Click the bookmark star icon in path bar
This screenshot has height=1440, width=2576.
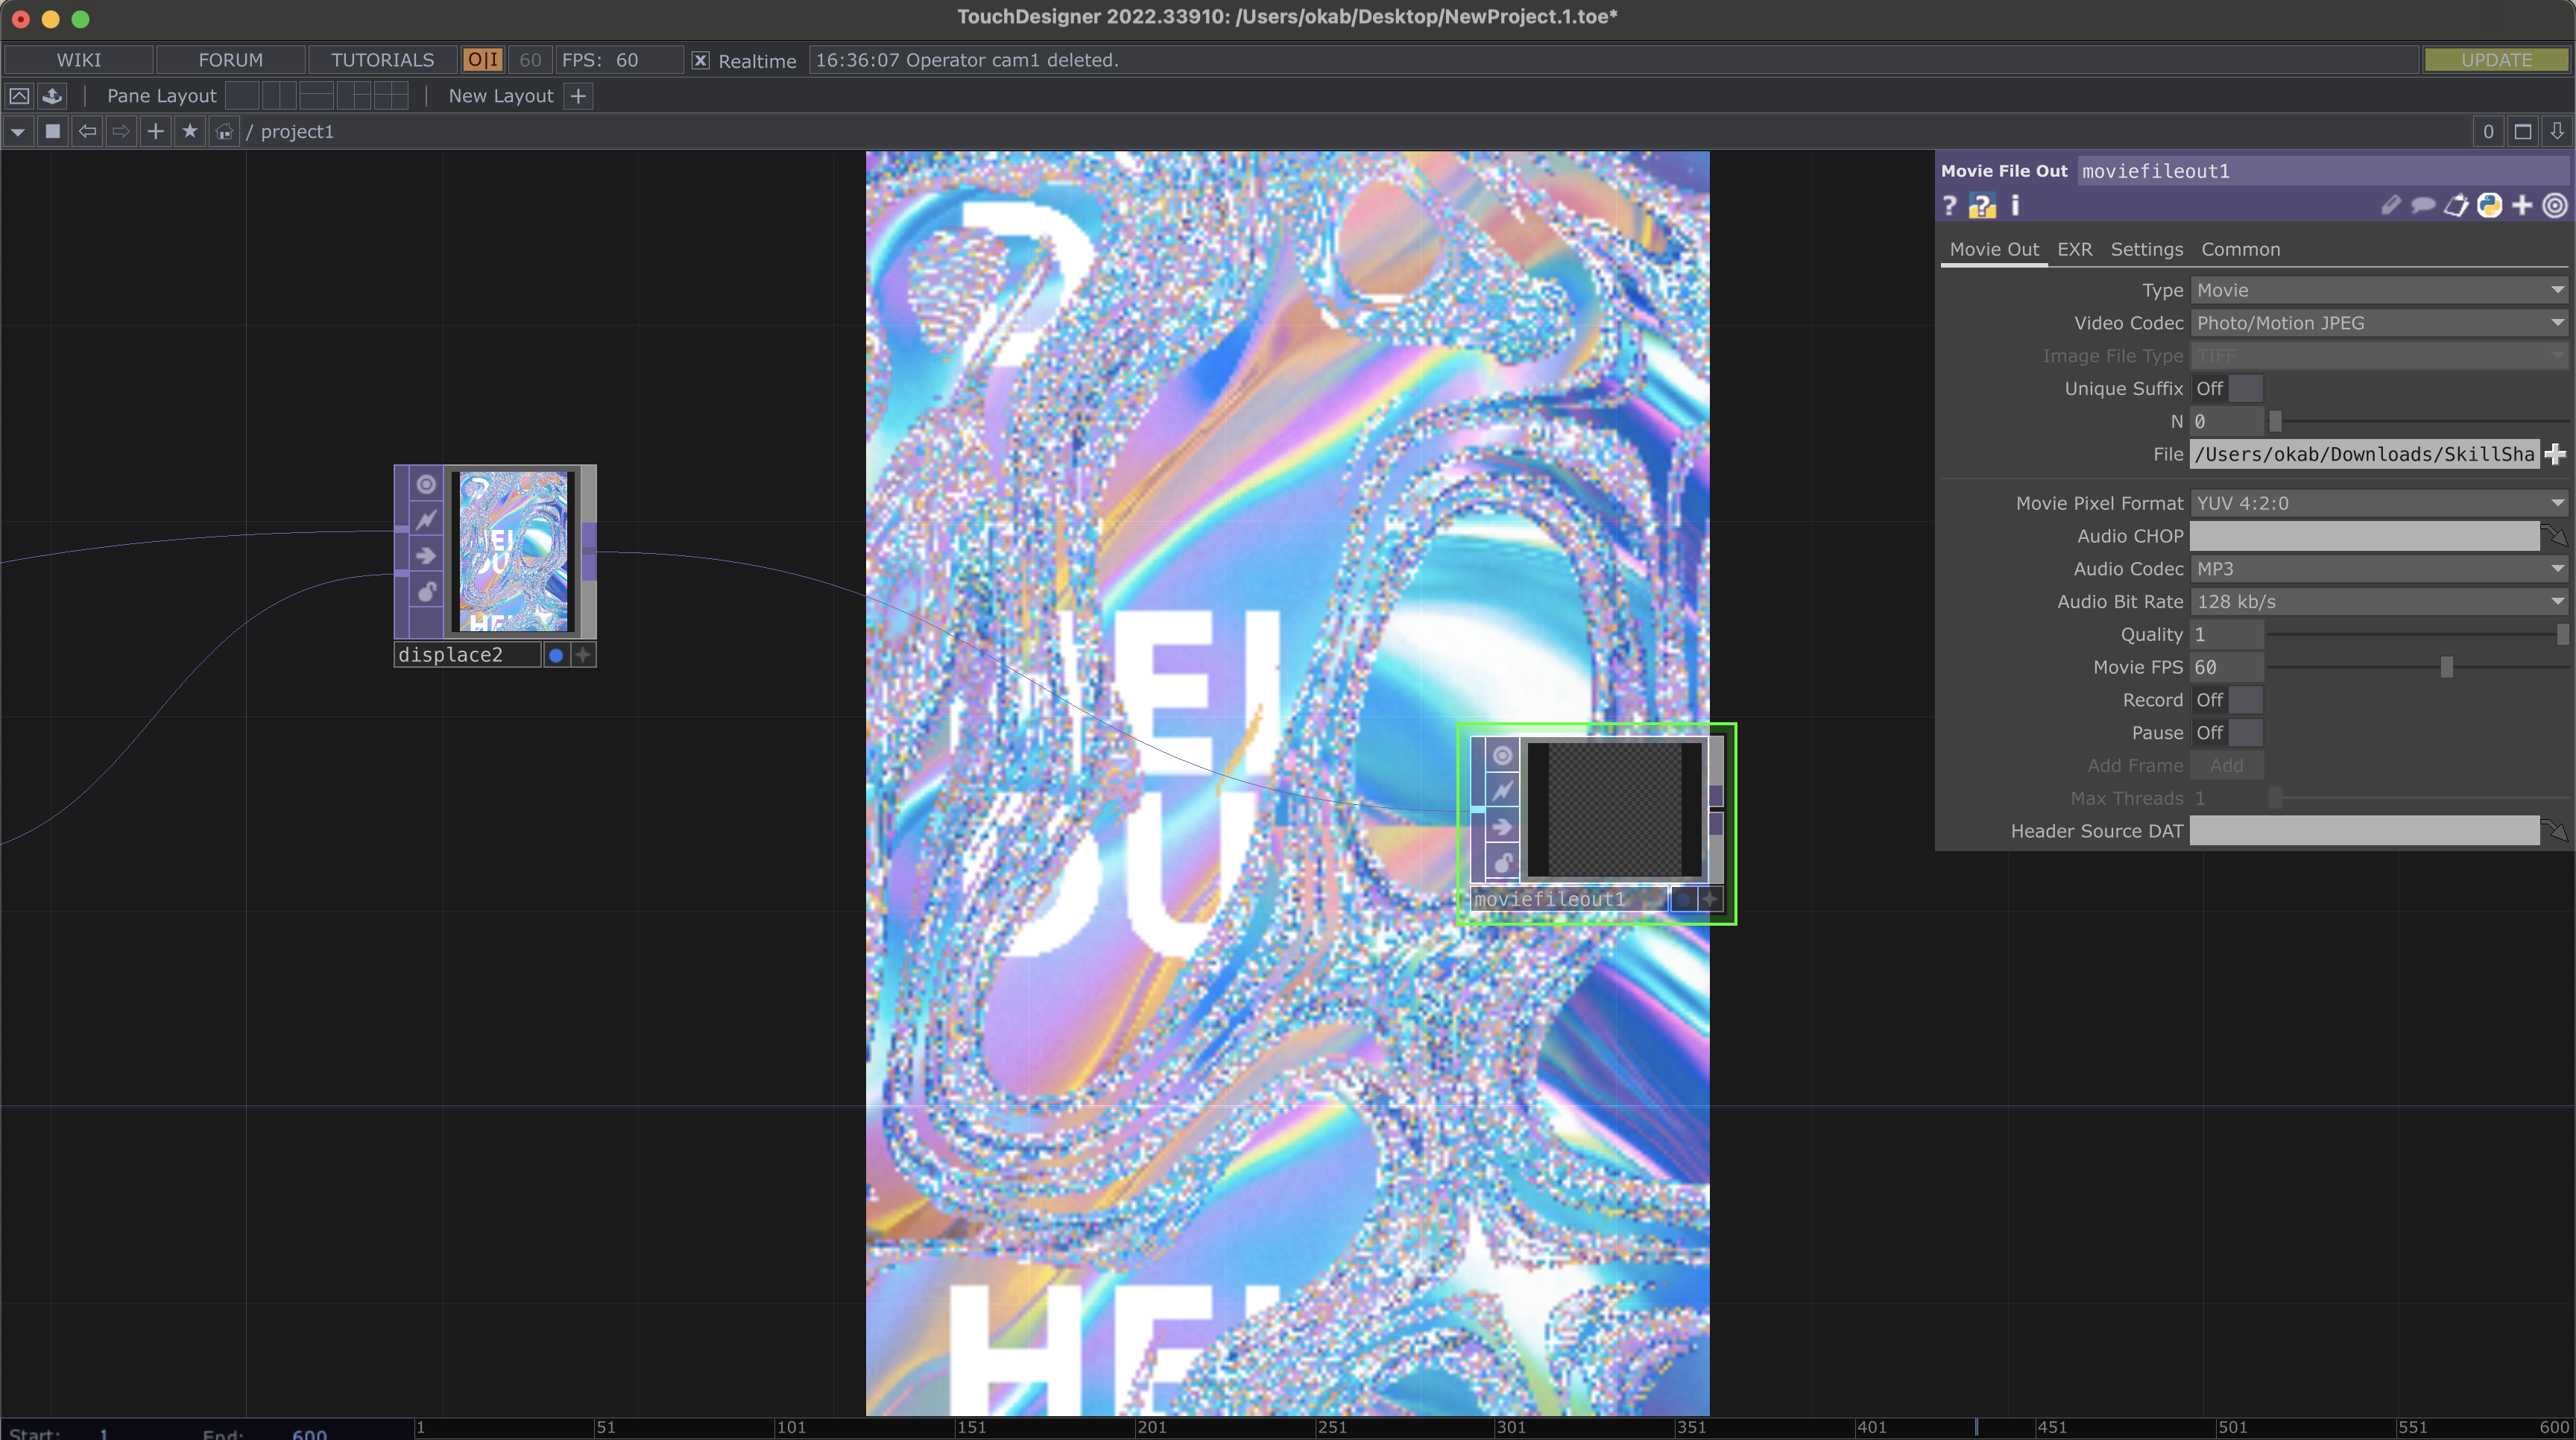point(190,131)
